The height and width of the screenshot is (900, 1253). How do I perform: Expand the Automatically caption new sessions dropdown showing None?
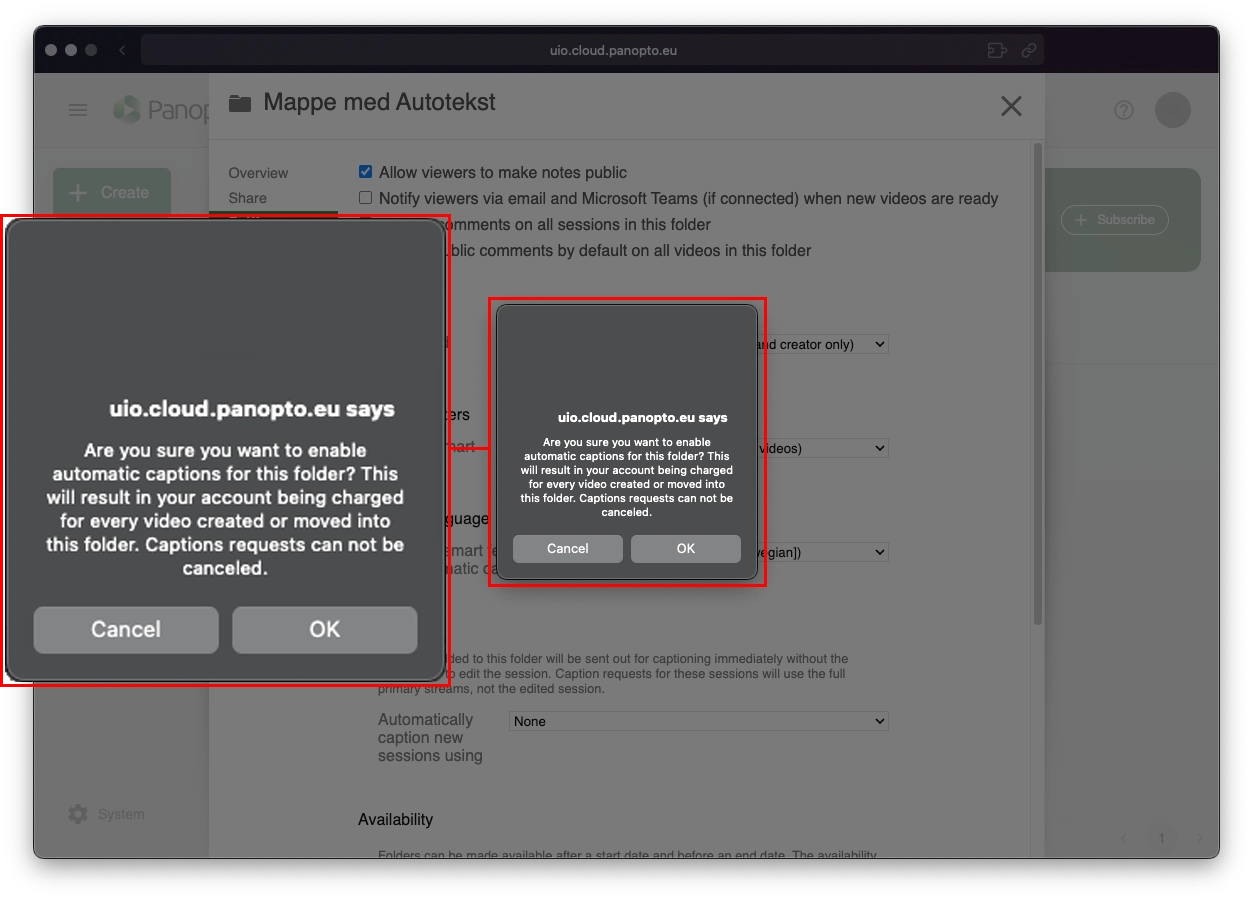point(698,721)
